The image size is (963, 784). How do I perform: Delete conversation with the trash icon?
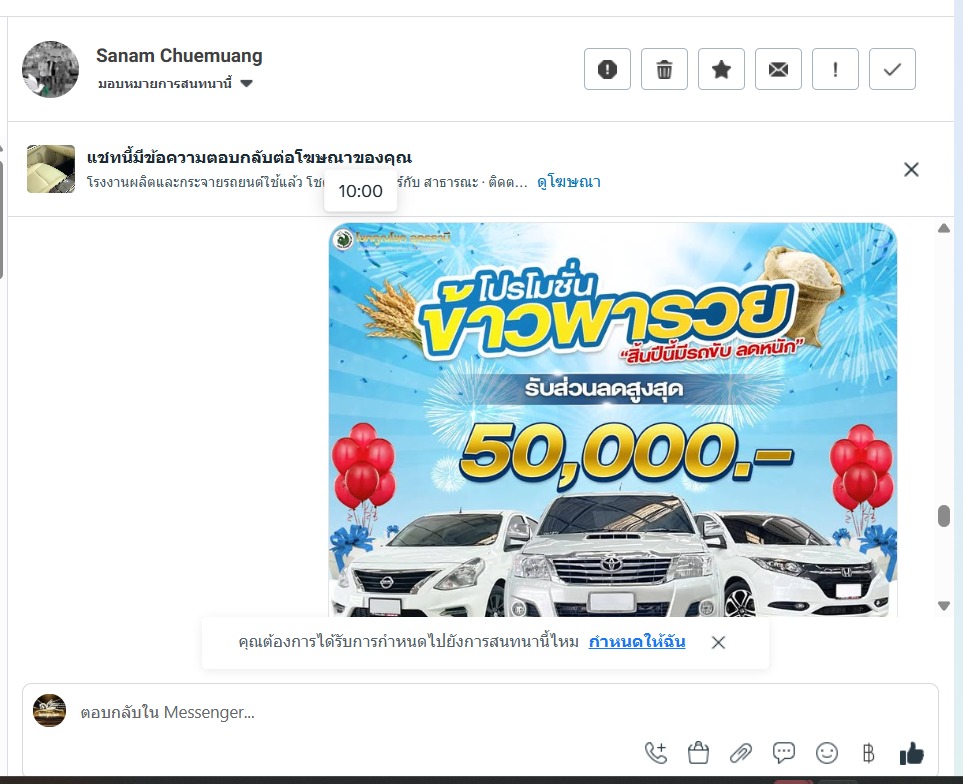(664, 69)
